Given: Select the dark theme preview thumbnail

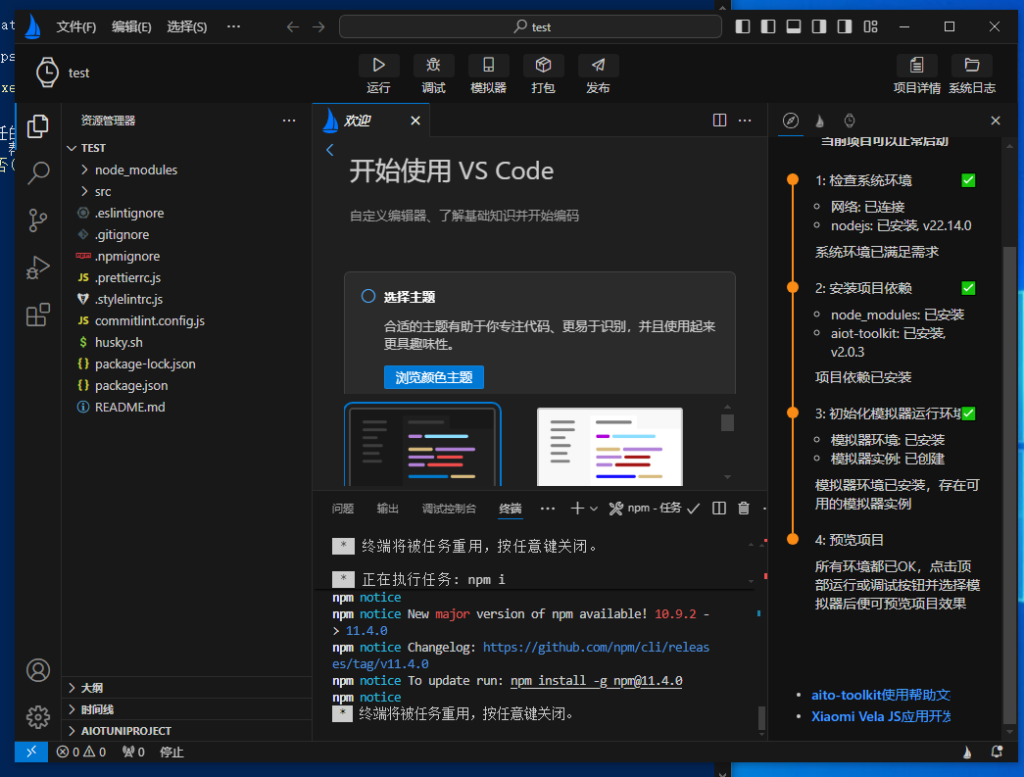Looking at the screenshot, I should coord(423,445).
